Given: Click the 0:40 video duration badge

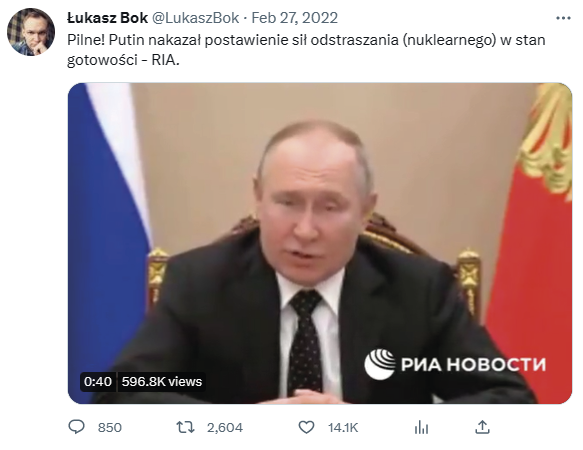Looking at the screenshot, I should click(x=98, y=382).
